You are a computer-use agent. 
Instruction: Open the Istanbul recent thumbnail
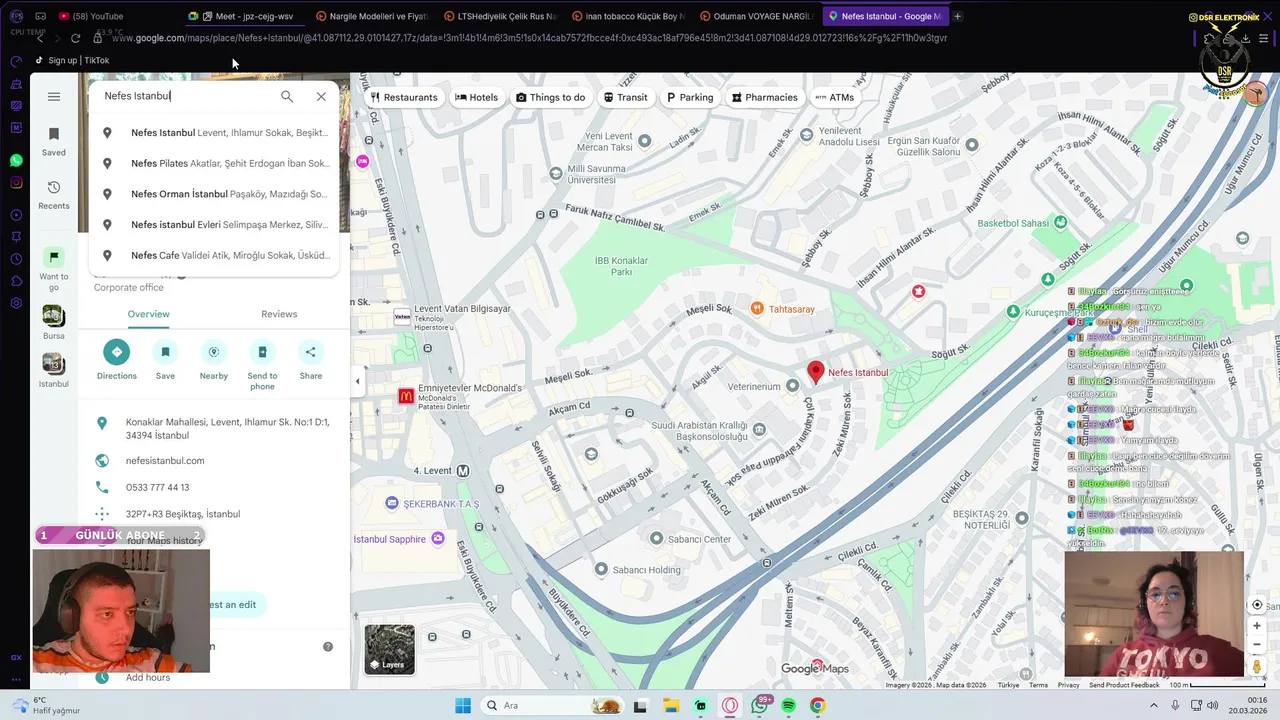click(54, 370)
